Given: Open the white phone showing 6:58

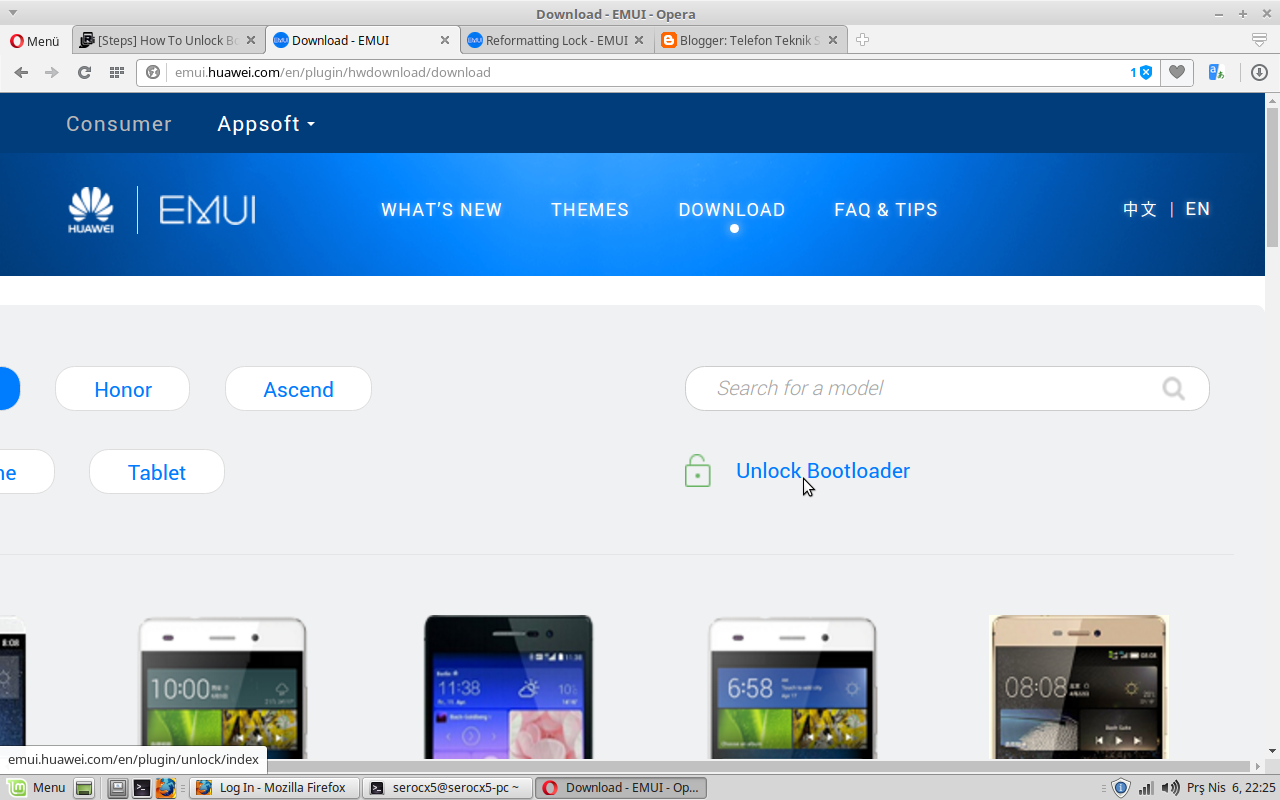Looking at the screenshot, I should 793,688.
